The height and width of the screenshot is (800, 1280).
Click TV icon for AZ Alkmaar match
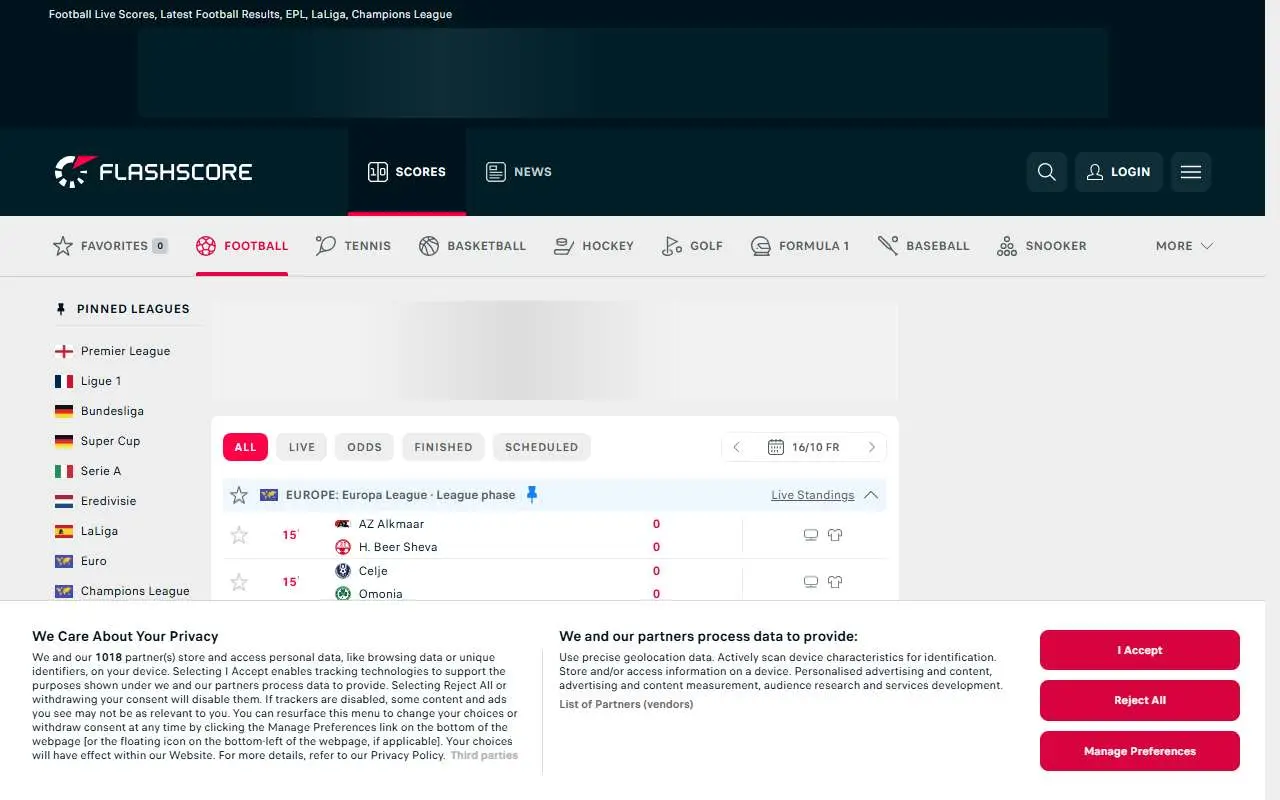(x=811, y=535)
